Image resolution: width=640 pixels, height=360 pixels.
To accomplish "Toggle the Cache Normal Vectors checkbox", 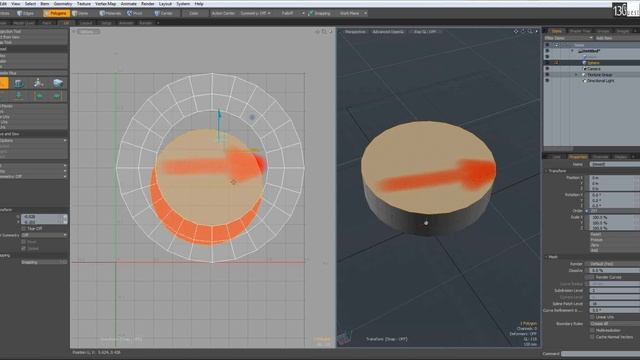I will click(592, 337).
